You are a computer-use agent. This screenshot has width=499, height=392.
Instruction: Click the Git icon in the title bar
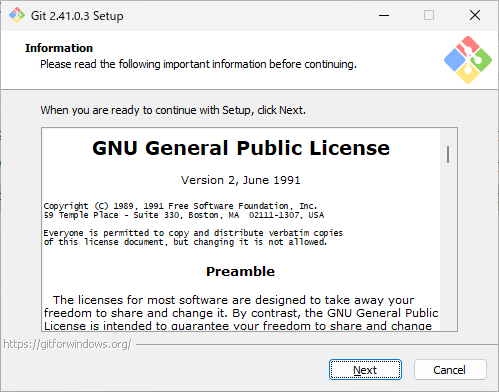pos(17,15)
